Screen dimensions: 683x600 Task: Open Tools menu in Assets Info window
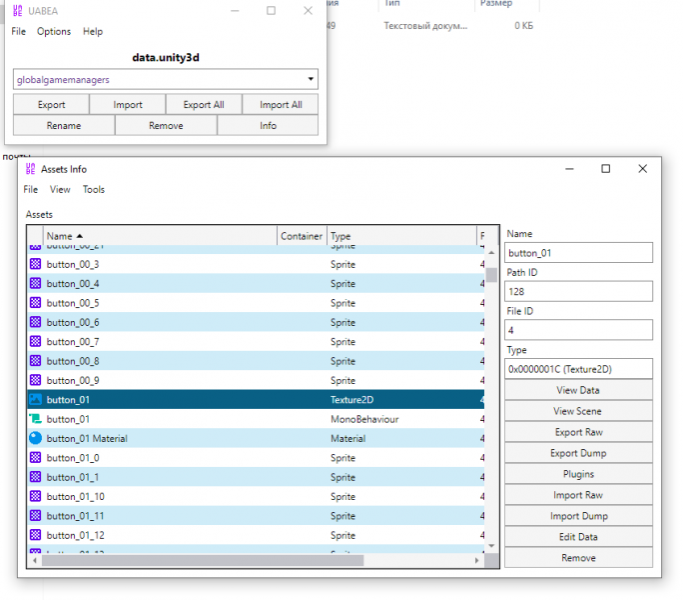94,190
